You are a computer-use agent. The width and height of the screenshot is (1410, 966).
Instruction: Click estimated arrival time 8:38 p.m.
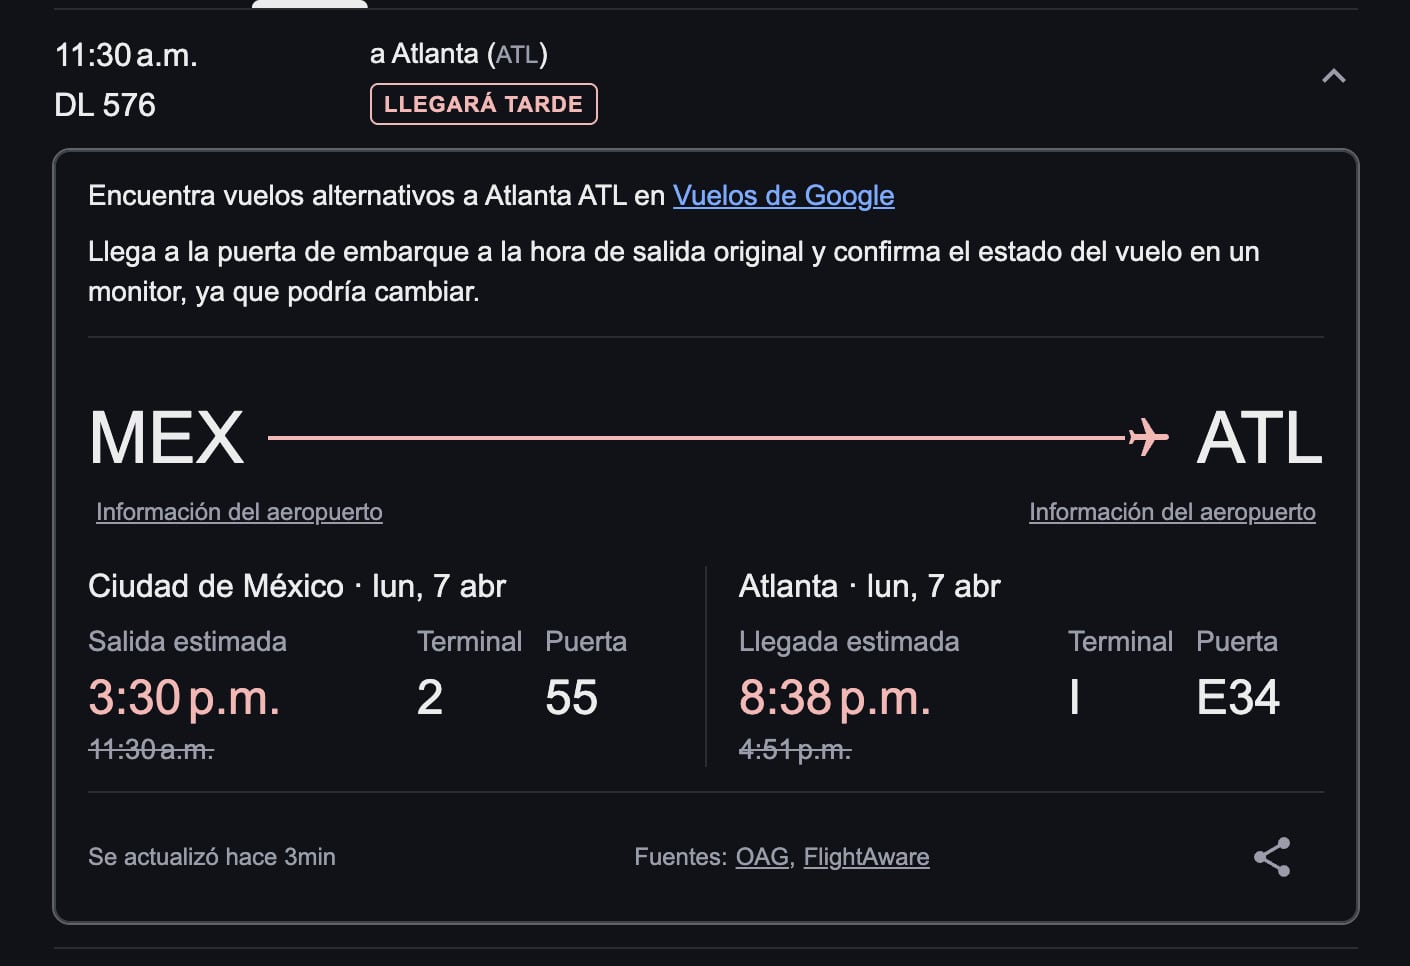[x=835, y=697]
